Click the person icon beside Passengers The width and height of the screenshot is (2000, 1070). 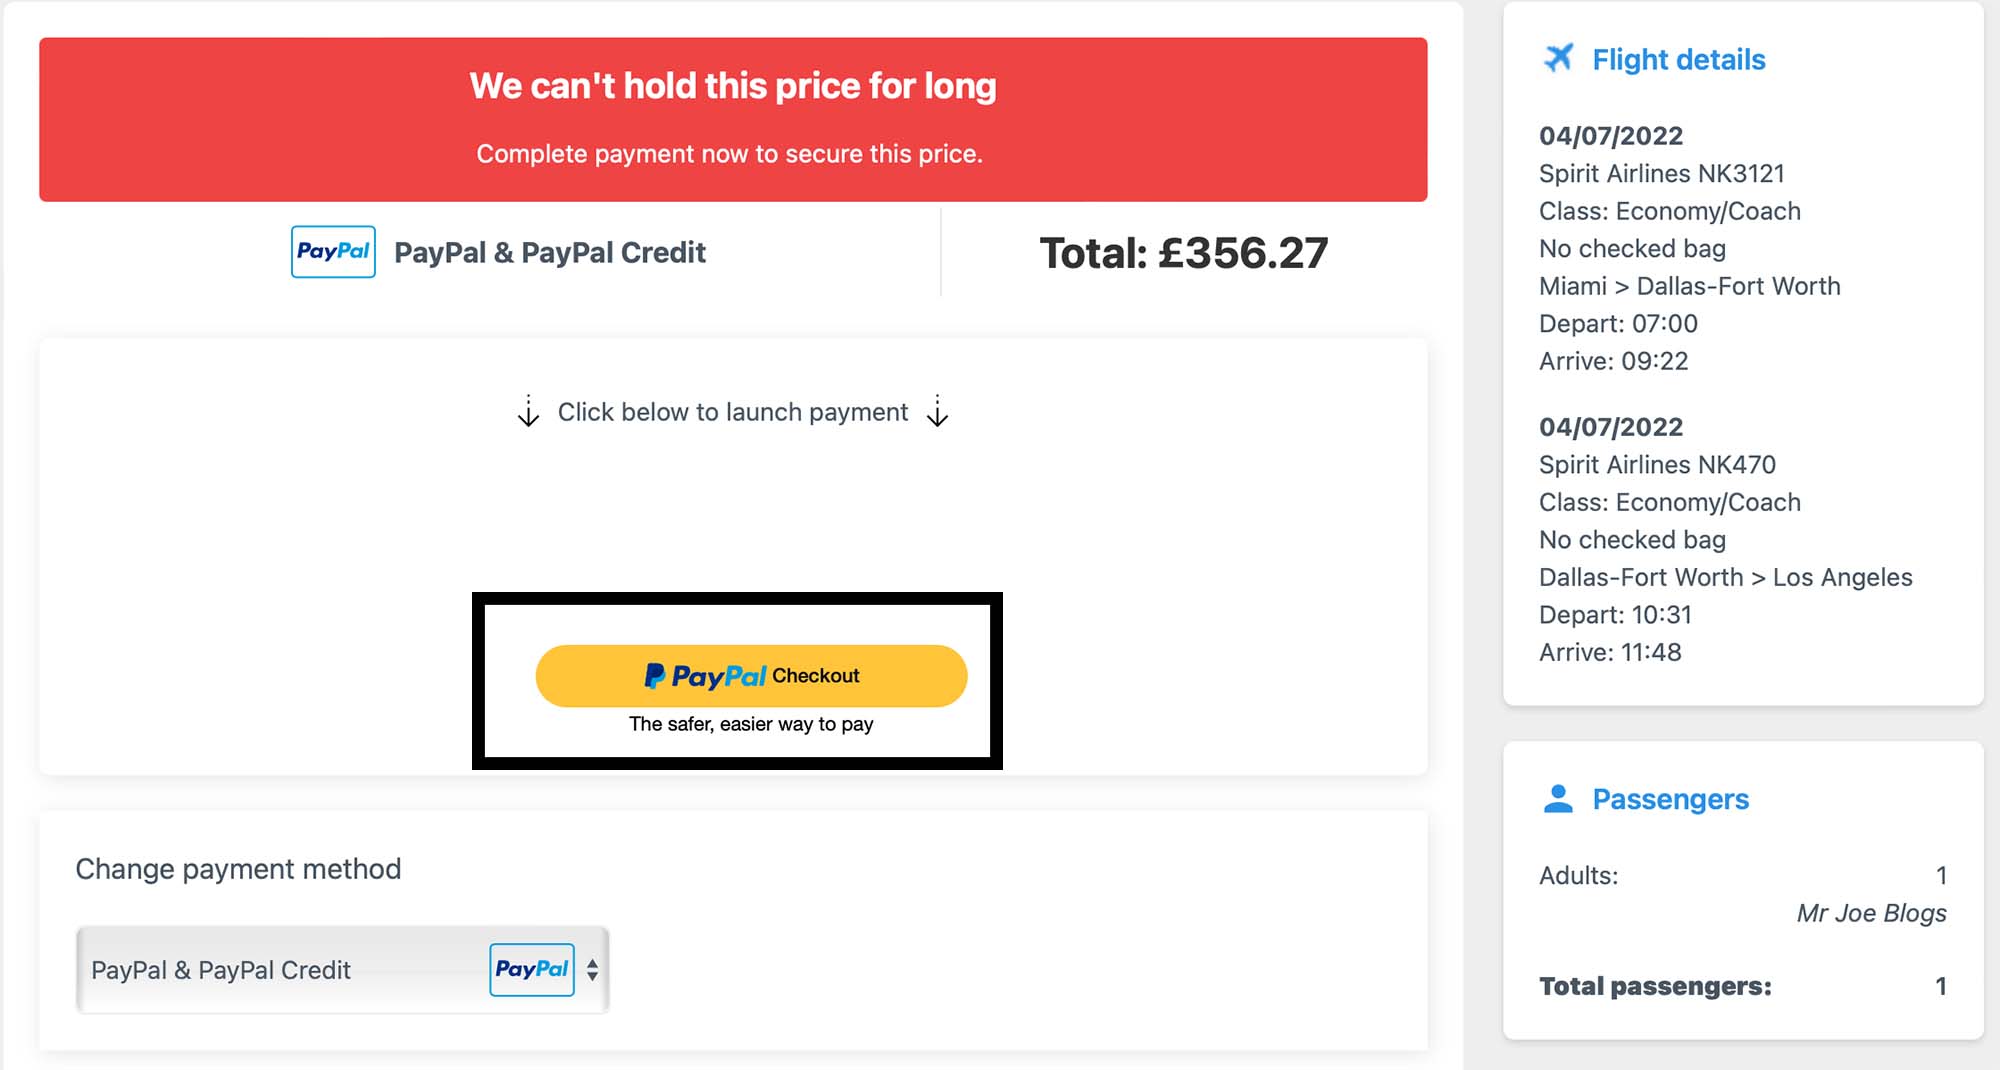[1558, 798]
